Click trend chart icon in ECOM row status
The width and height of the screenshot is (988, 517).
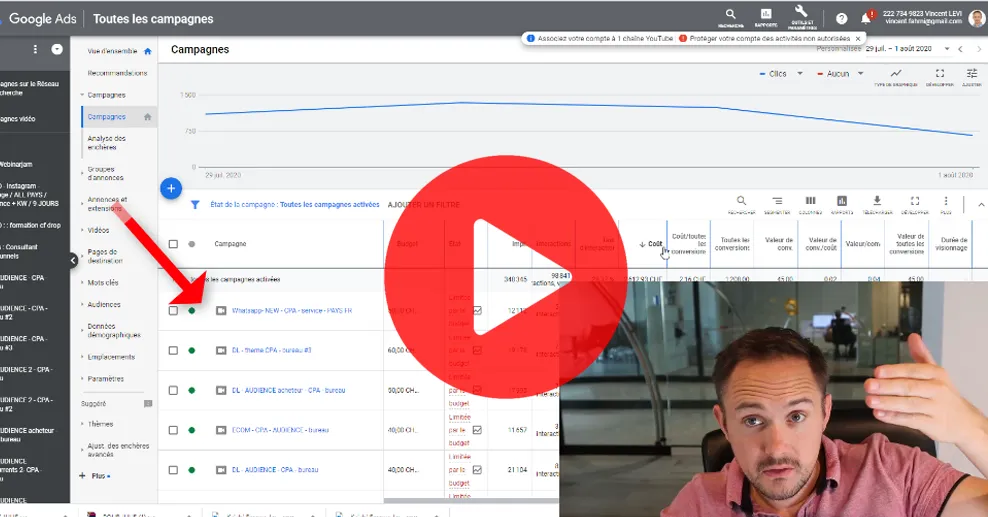coord(477,430)
